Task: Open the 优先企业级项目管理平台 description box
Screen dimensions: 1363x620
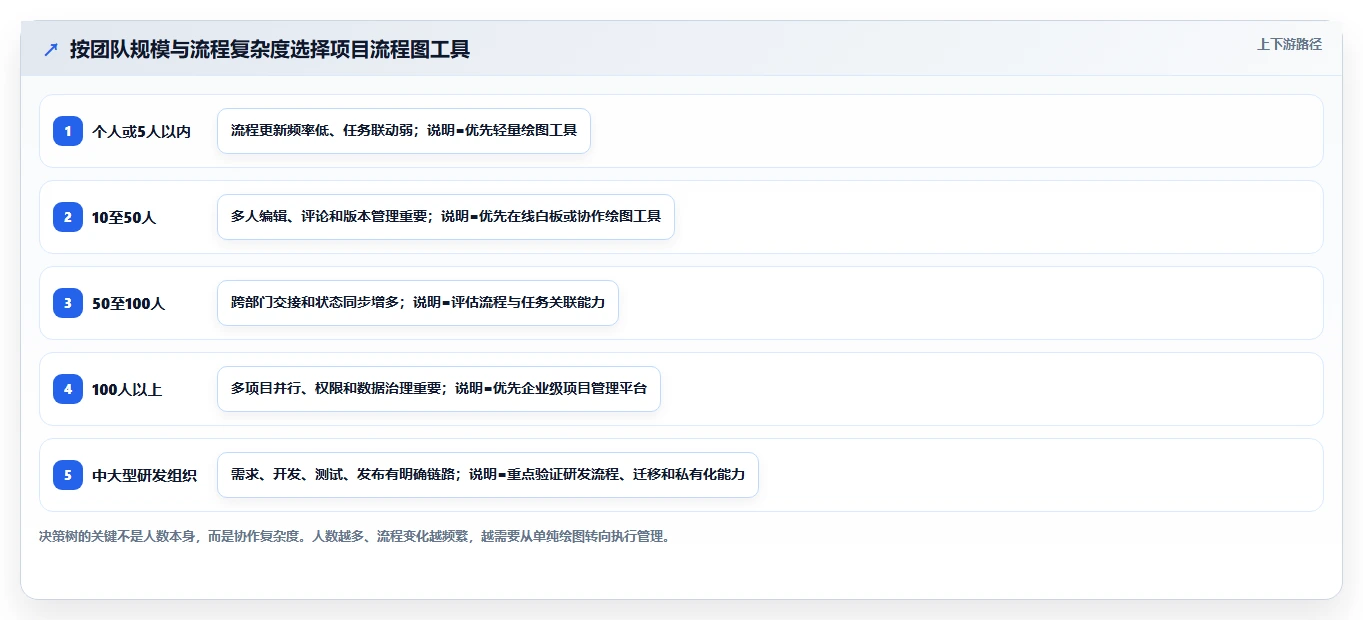Action: click(439, 389)
